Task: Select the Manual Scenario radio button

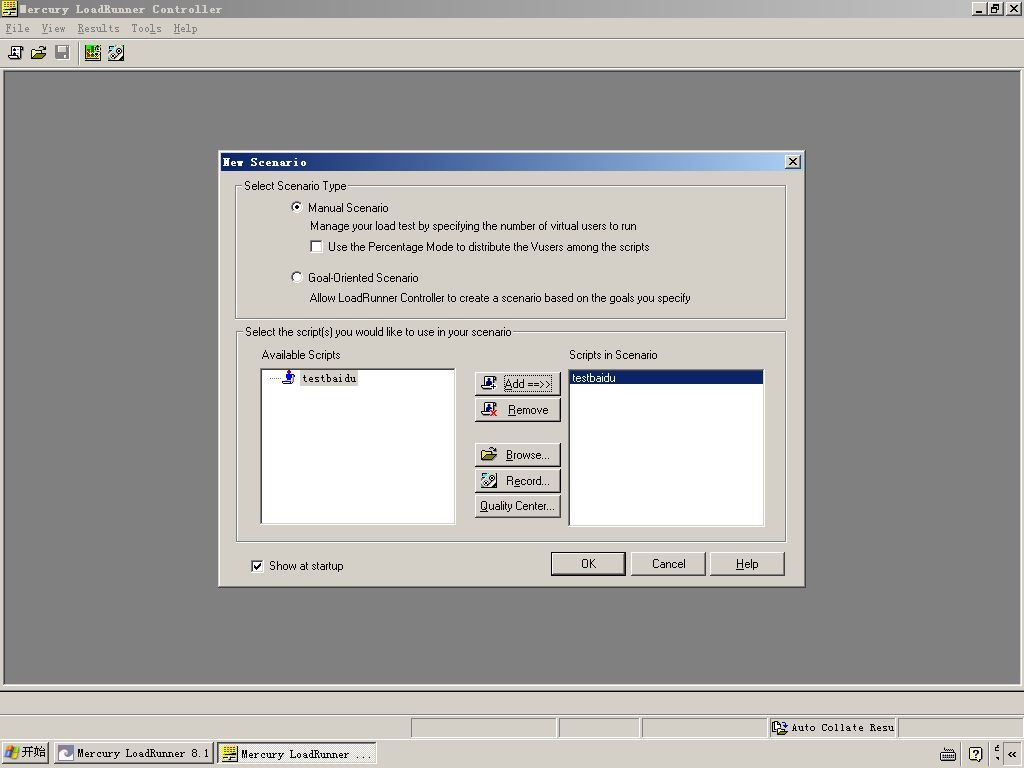Action: coord(296,207)
